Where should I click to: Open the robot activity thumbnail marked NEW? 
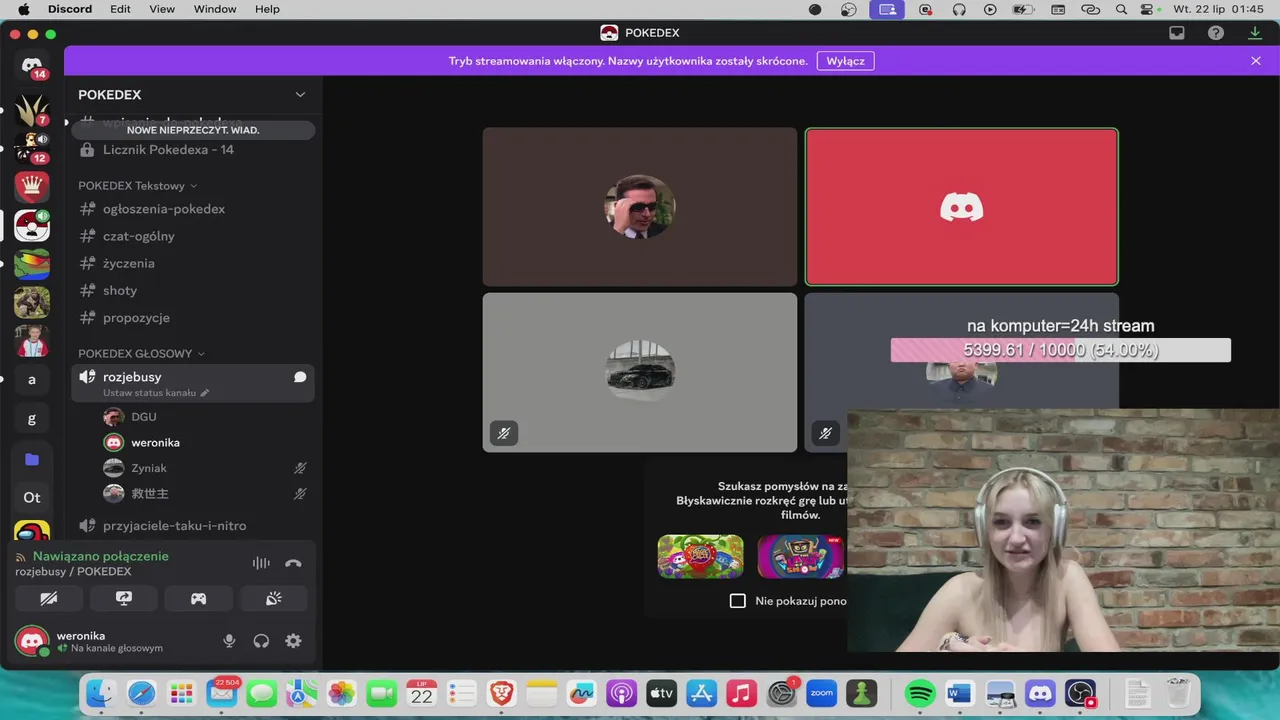[x=800, y=557]
